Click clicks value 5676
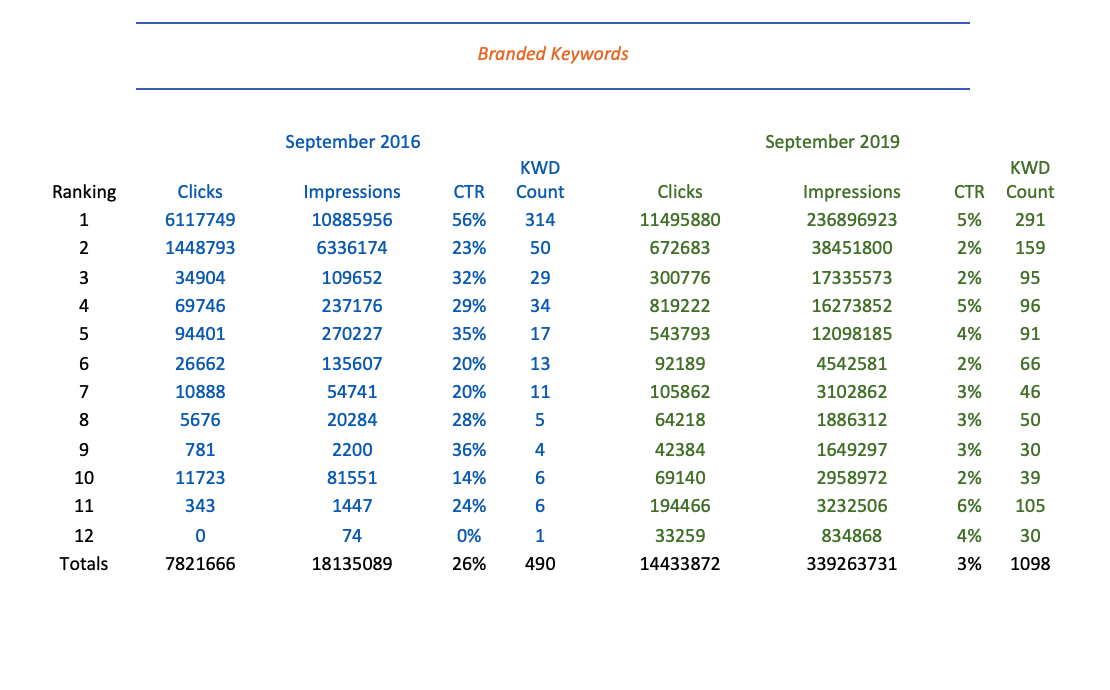 (x=200, y=420)
